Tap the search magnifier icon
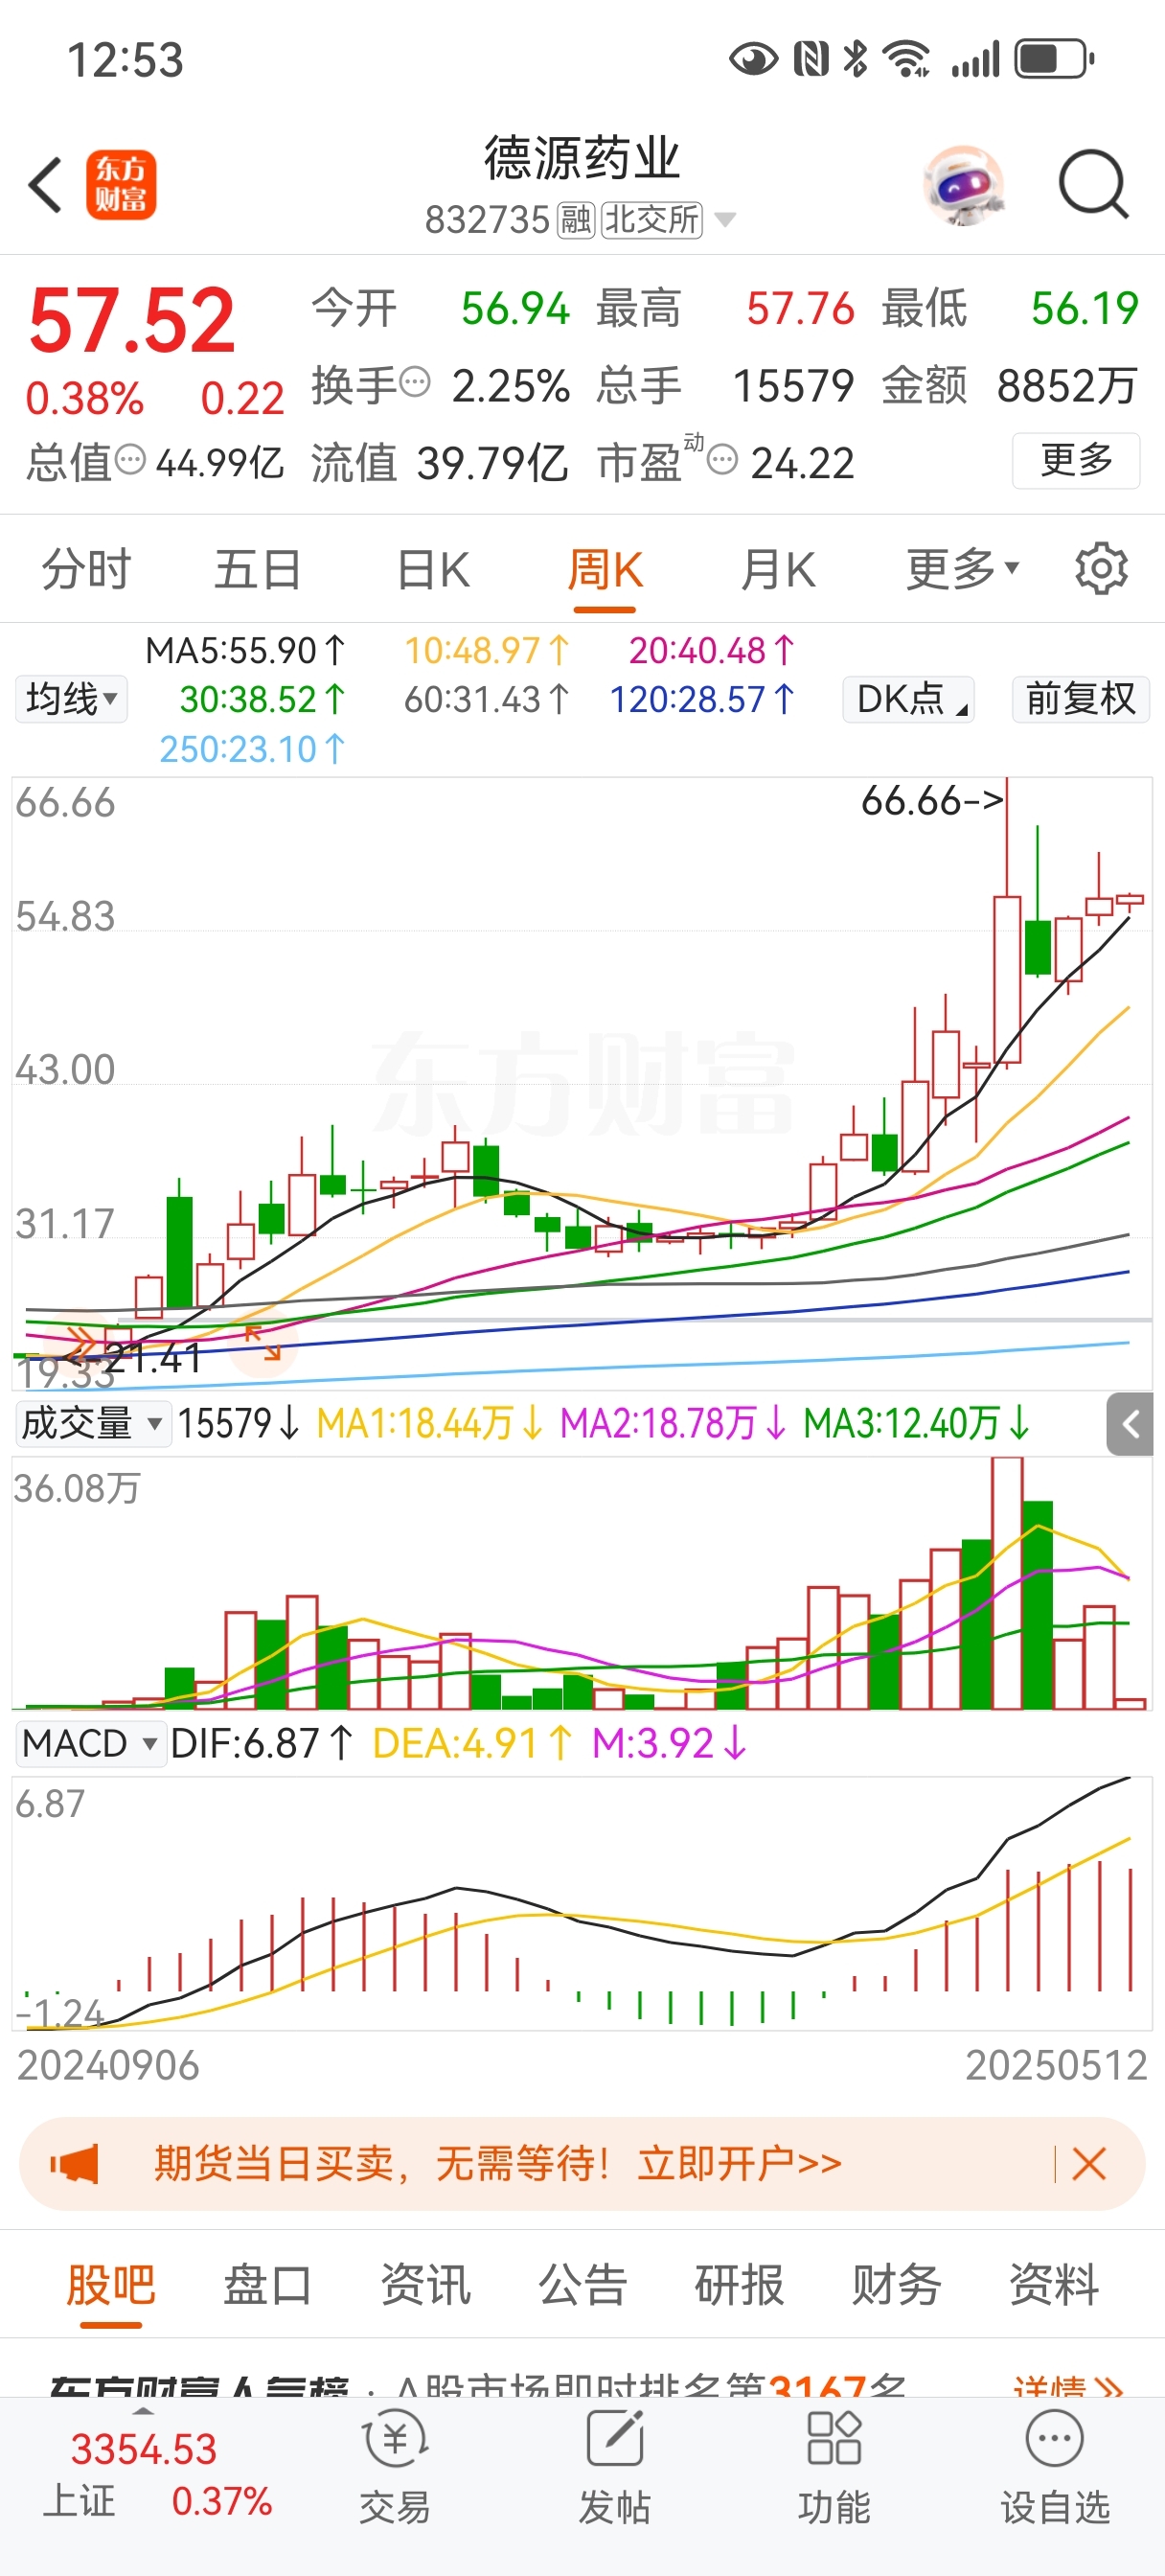The width and height of the screenshot is (1165, 2576). (x=1094, y=185)
